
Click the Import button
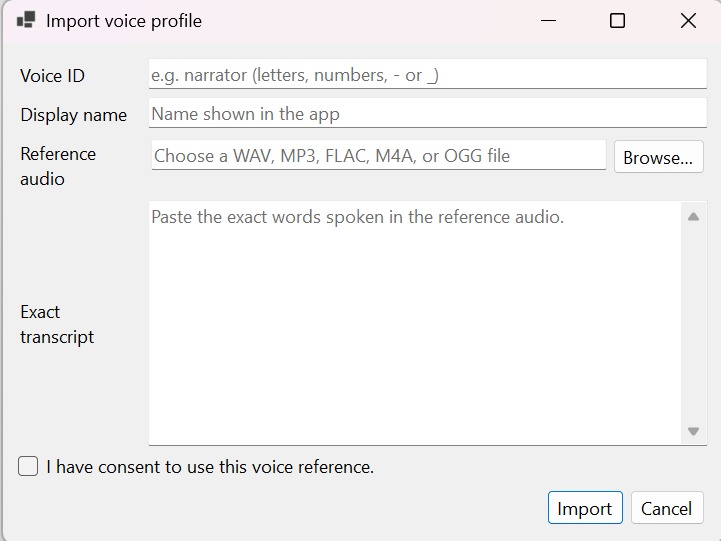click(x=585, y=508)
